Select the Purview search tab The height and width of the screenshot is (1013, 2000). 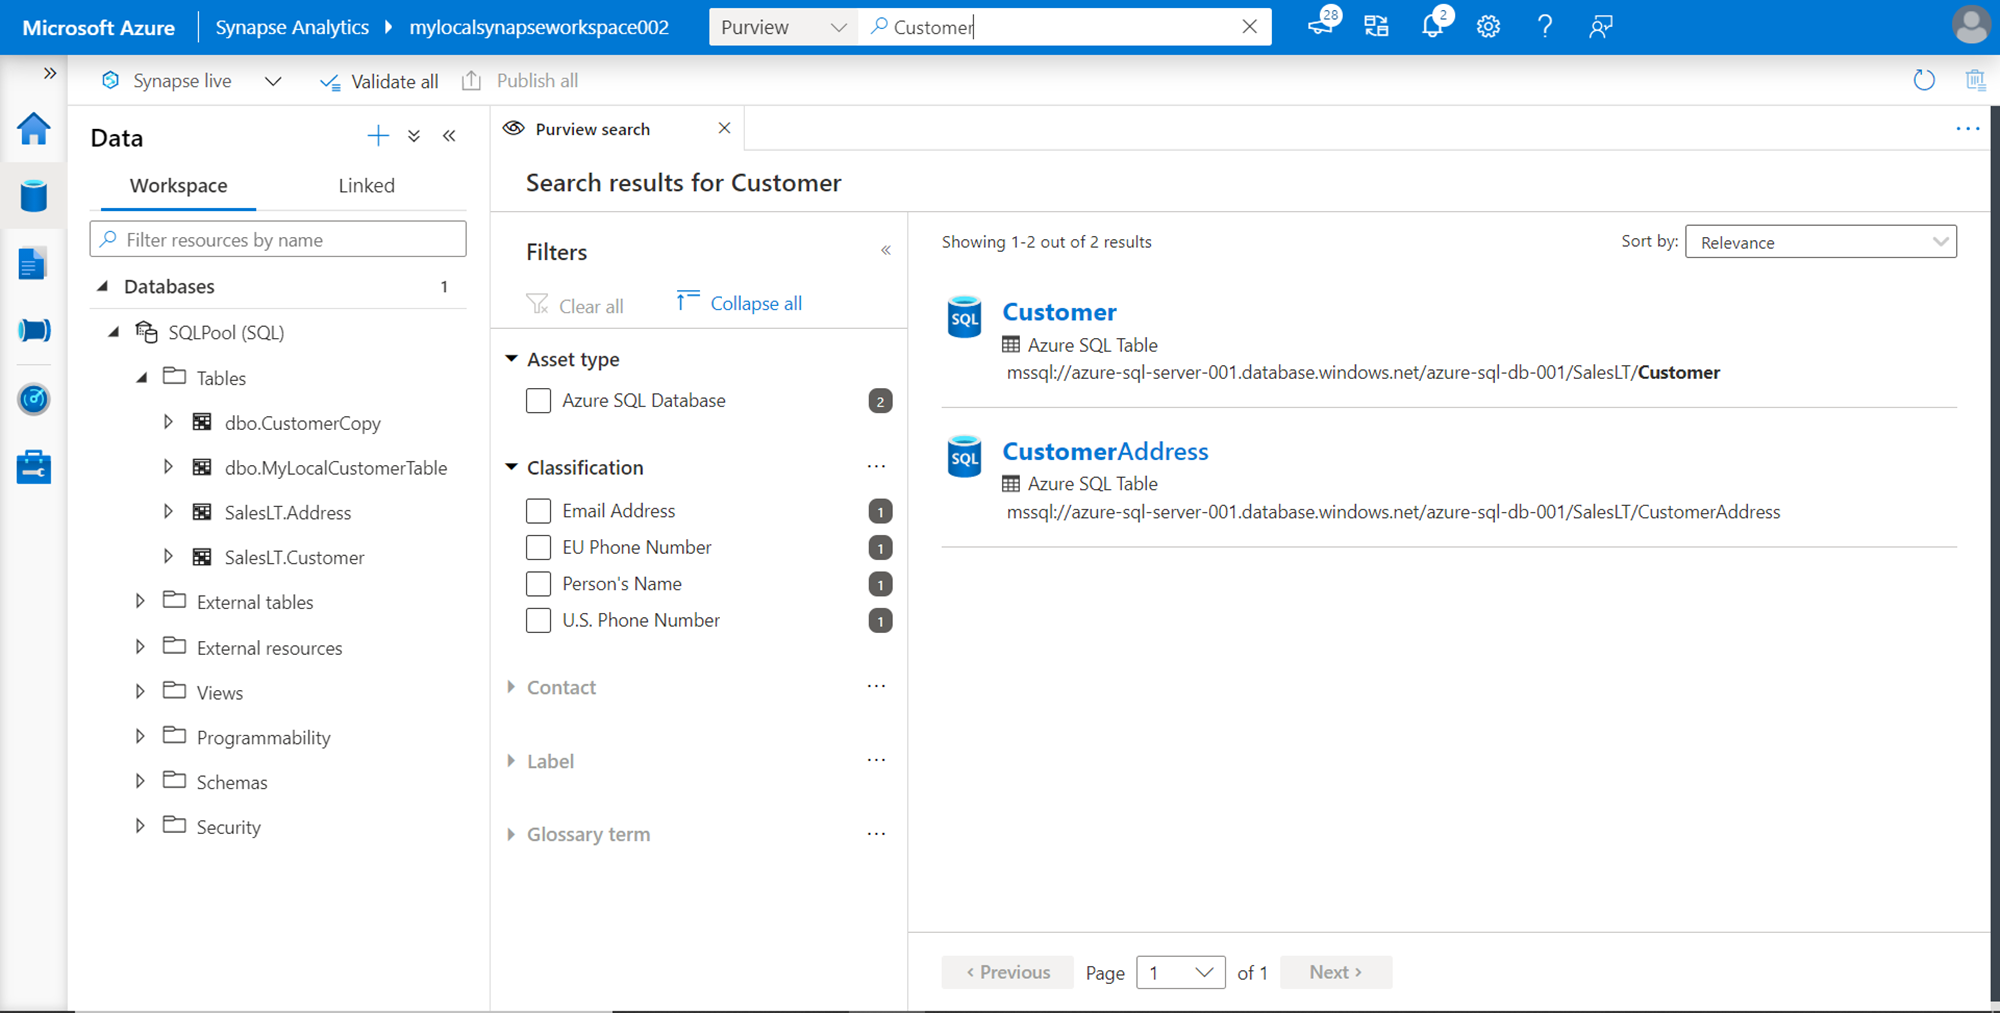592,129
